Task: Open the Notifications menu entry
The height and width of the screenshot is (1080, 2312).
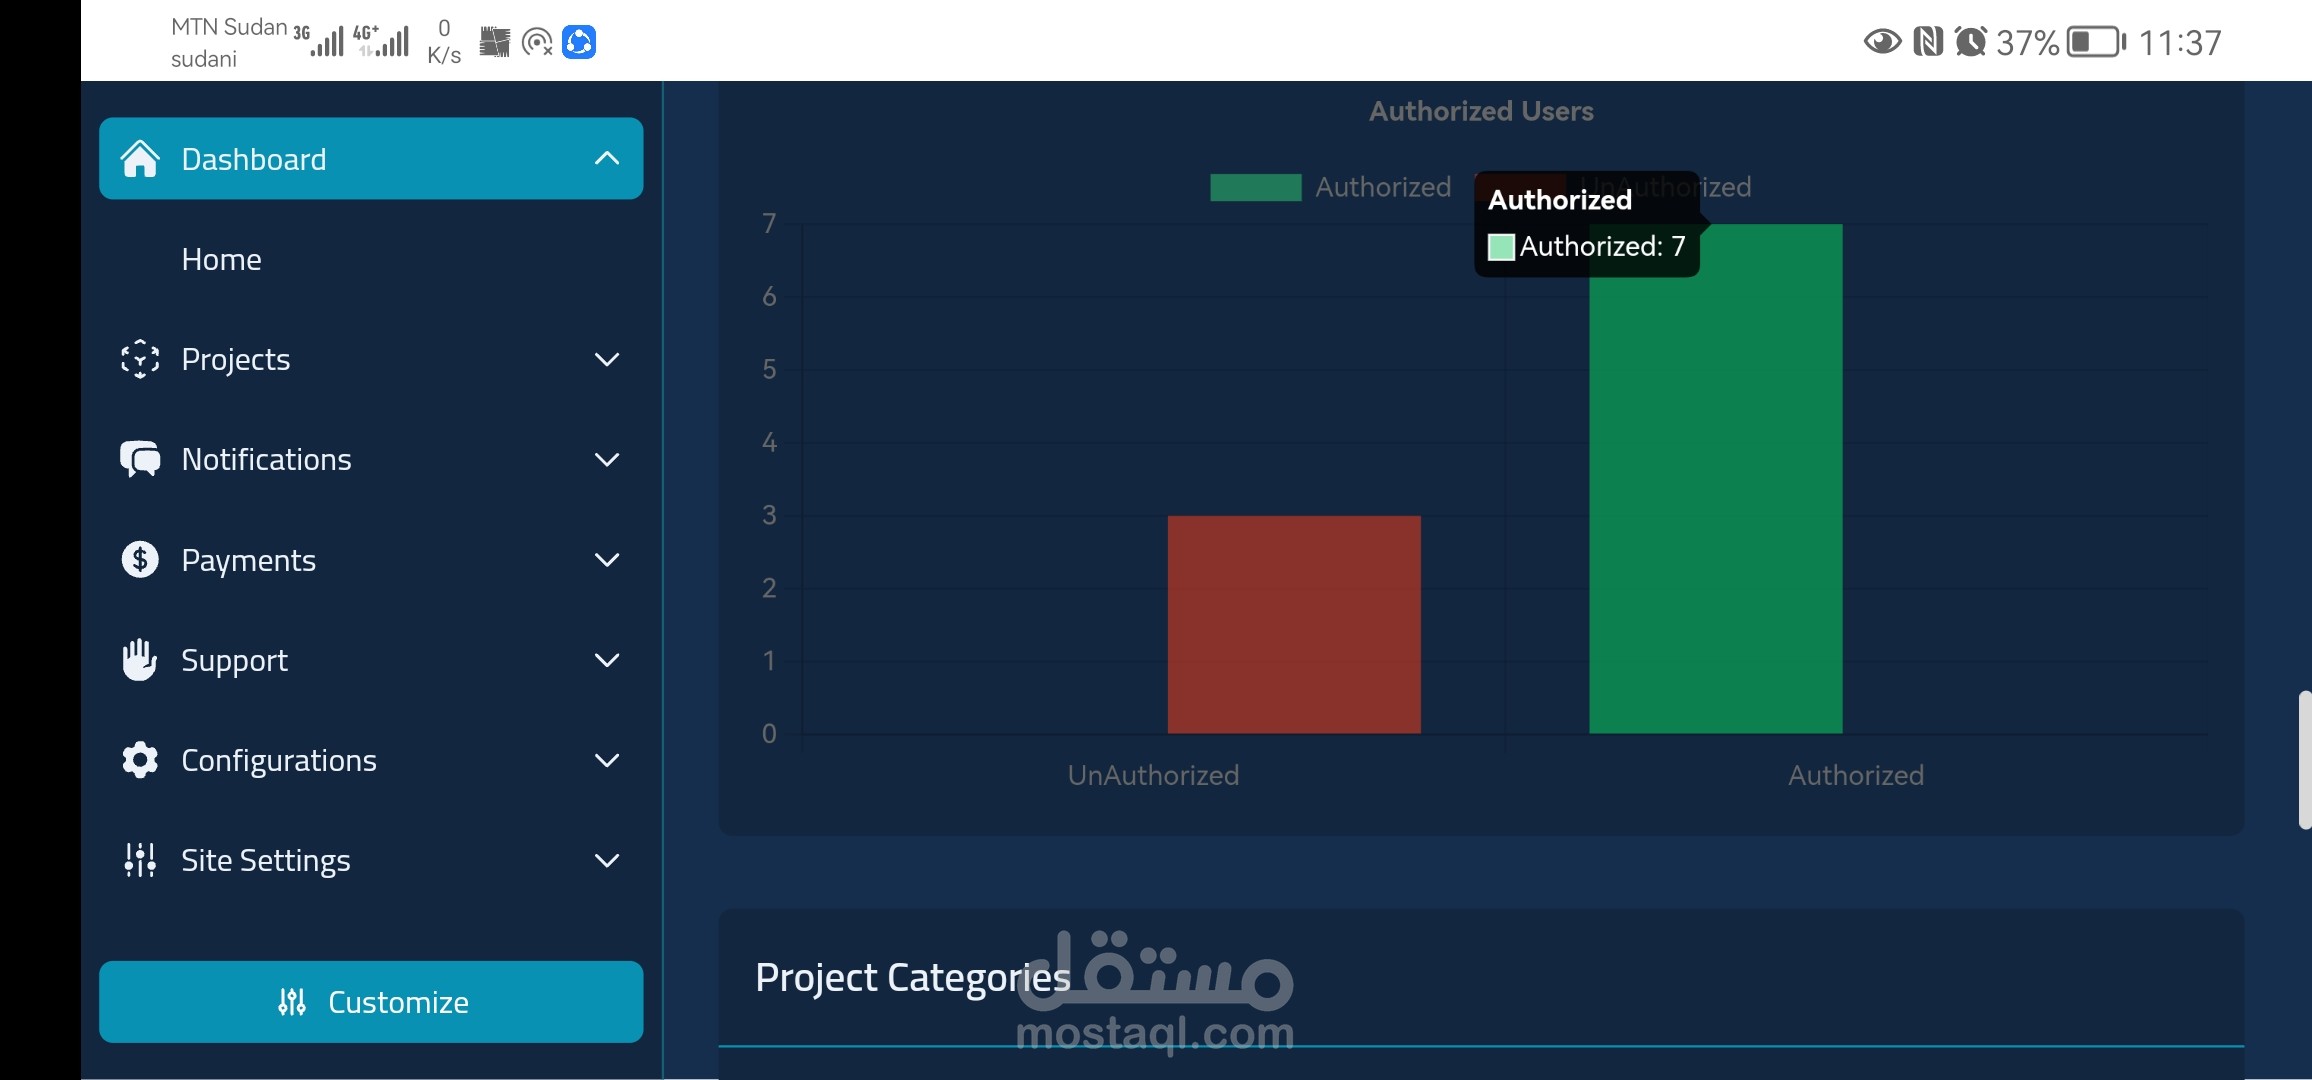Action: click(266, 459)
